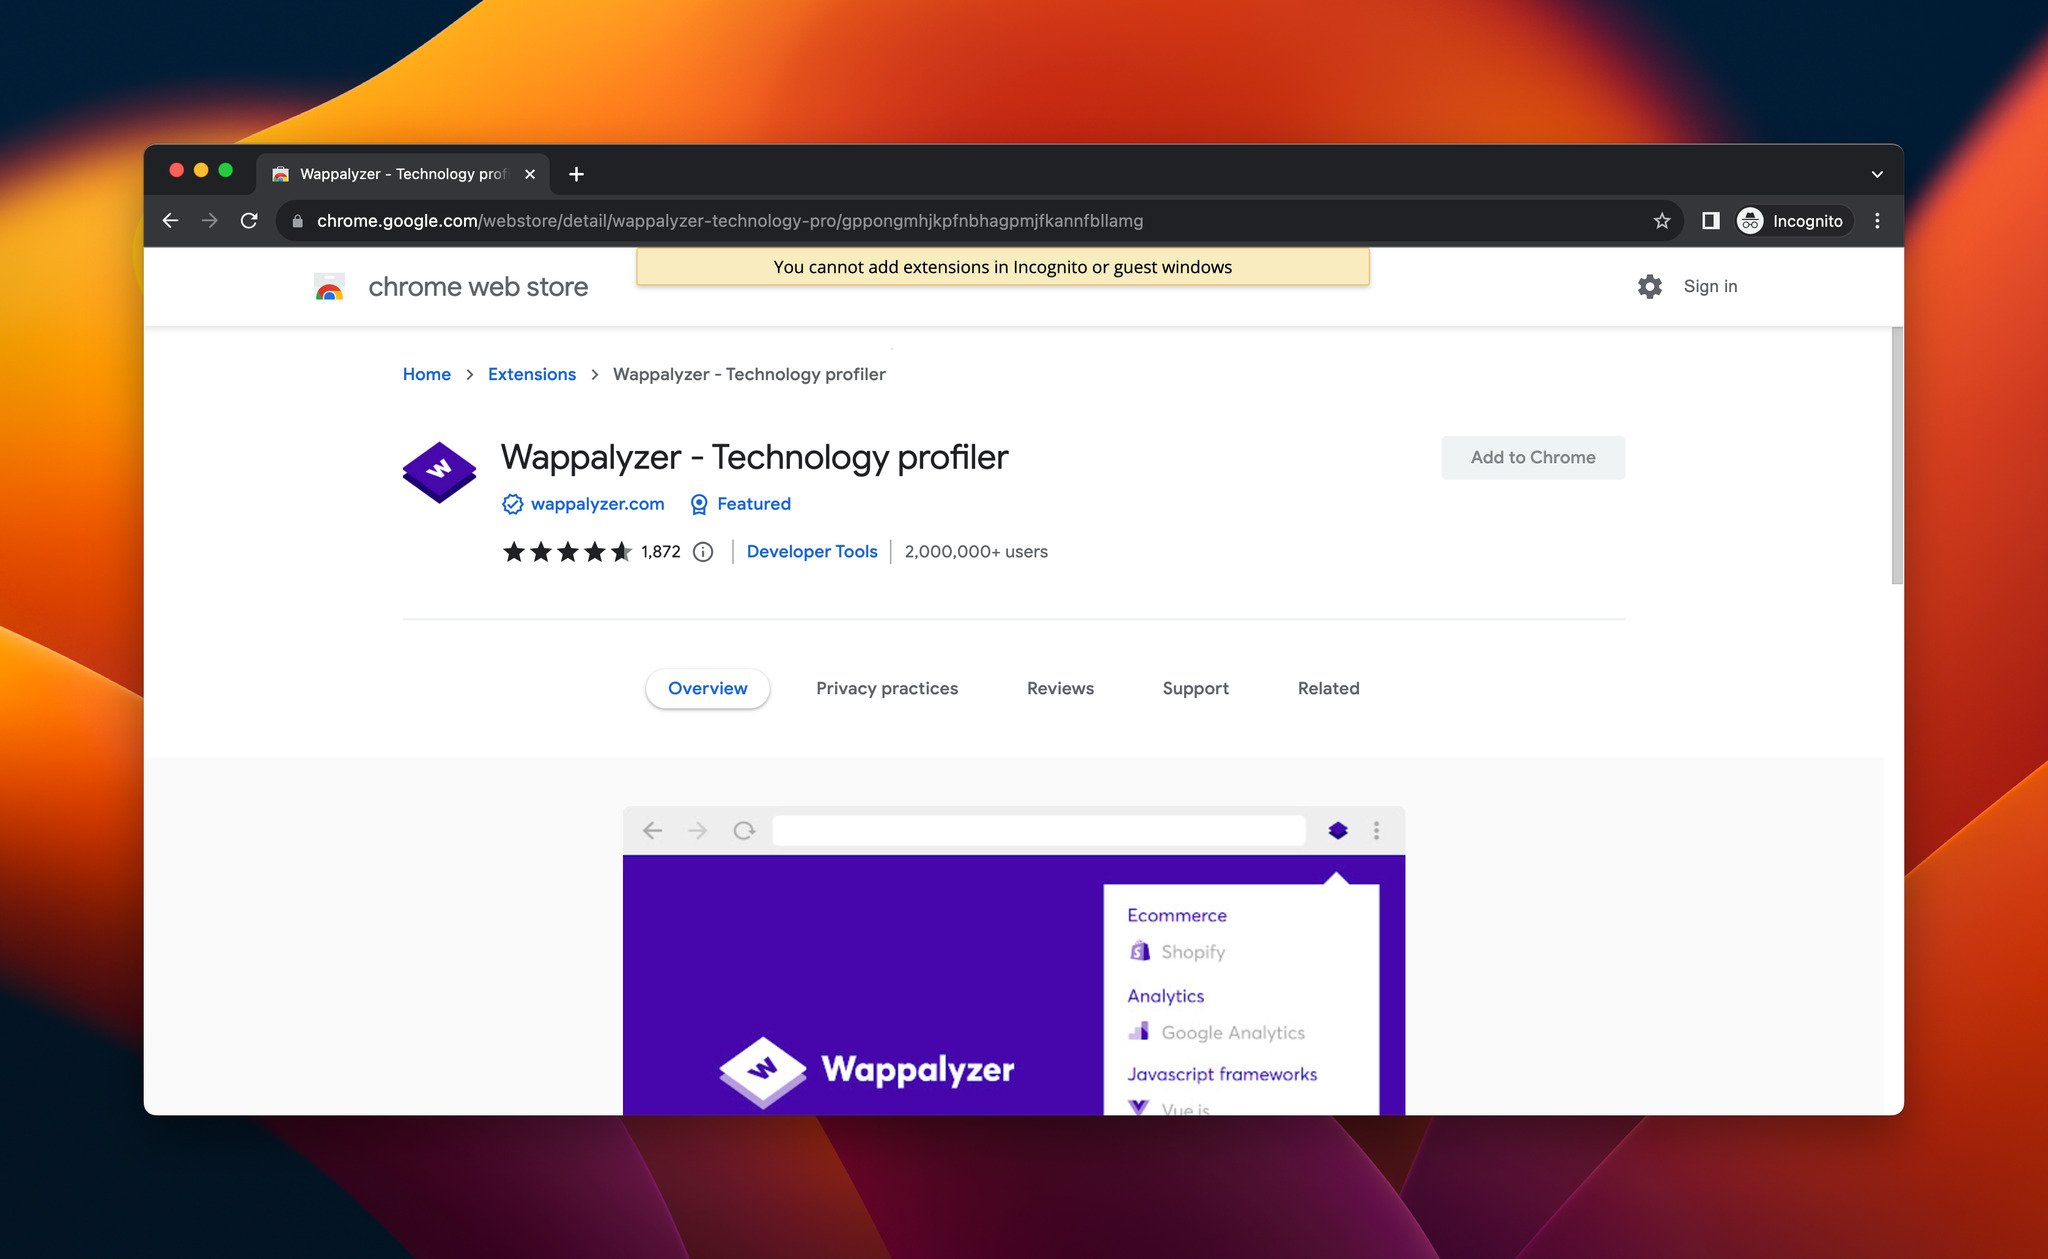The width and height of the screenshot is (2048, 1259).
Task: Click the verified badge icon next to wappalyzer.com
Action: [x=512, y=503]
